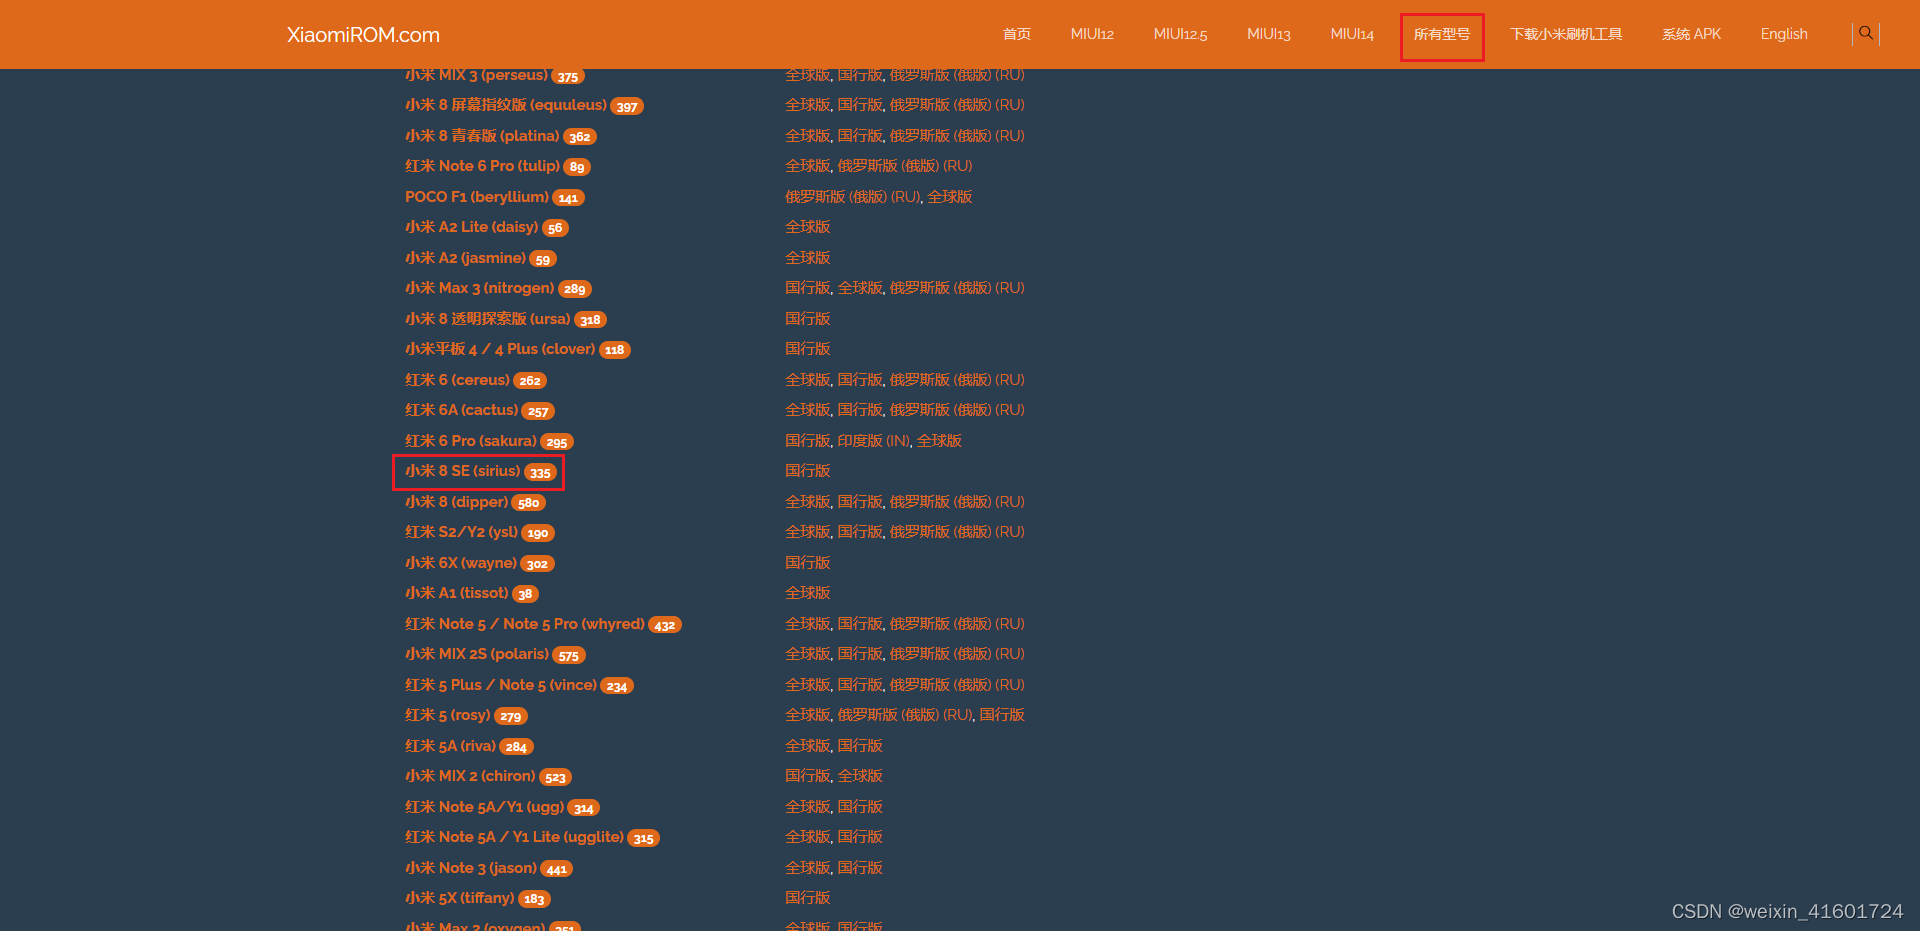Click 全球版 in the daisy row
1920x931 pixels.
tap(808, 227)
